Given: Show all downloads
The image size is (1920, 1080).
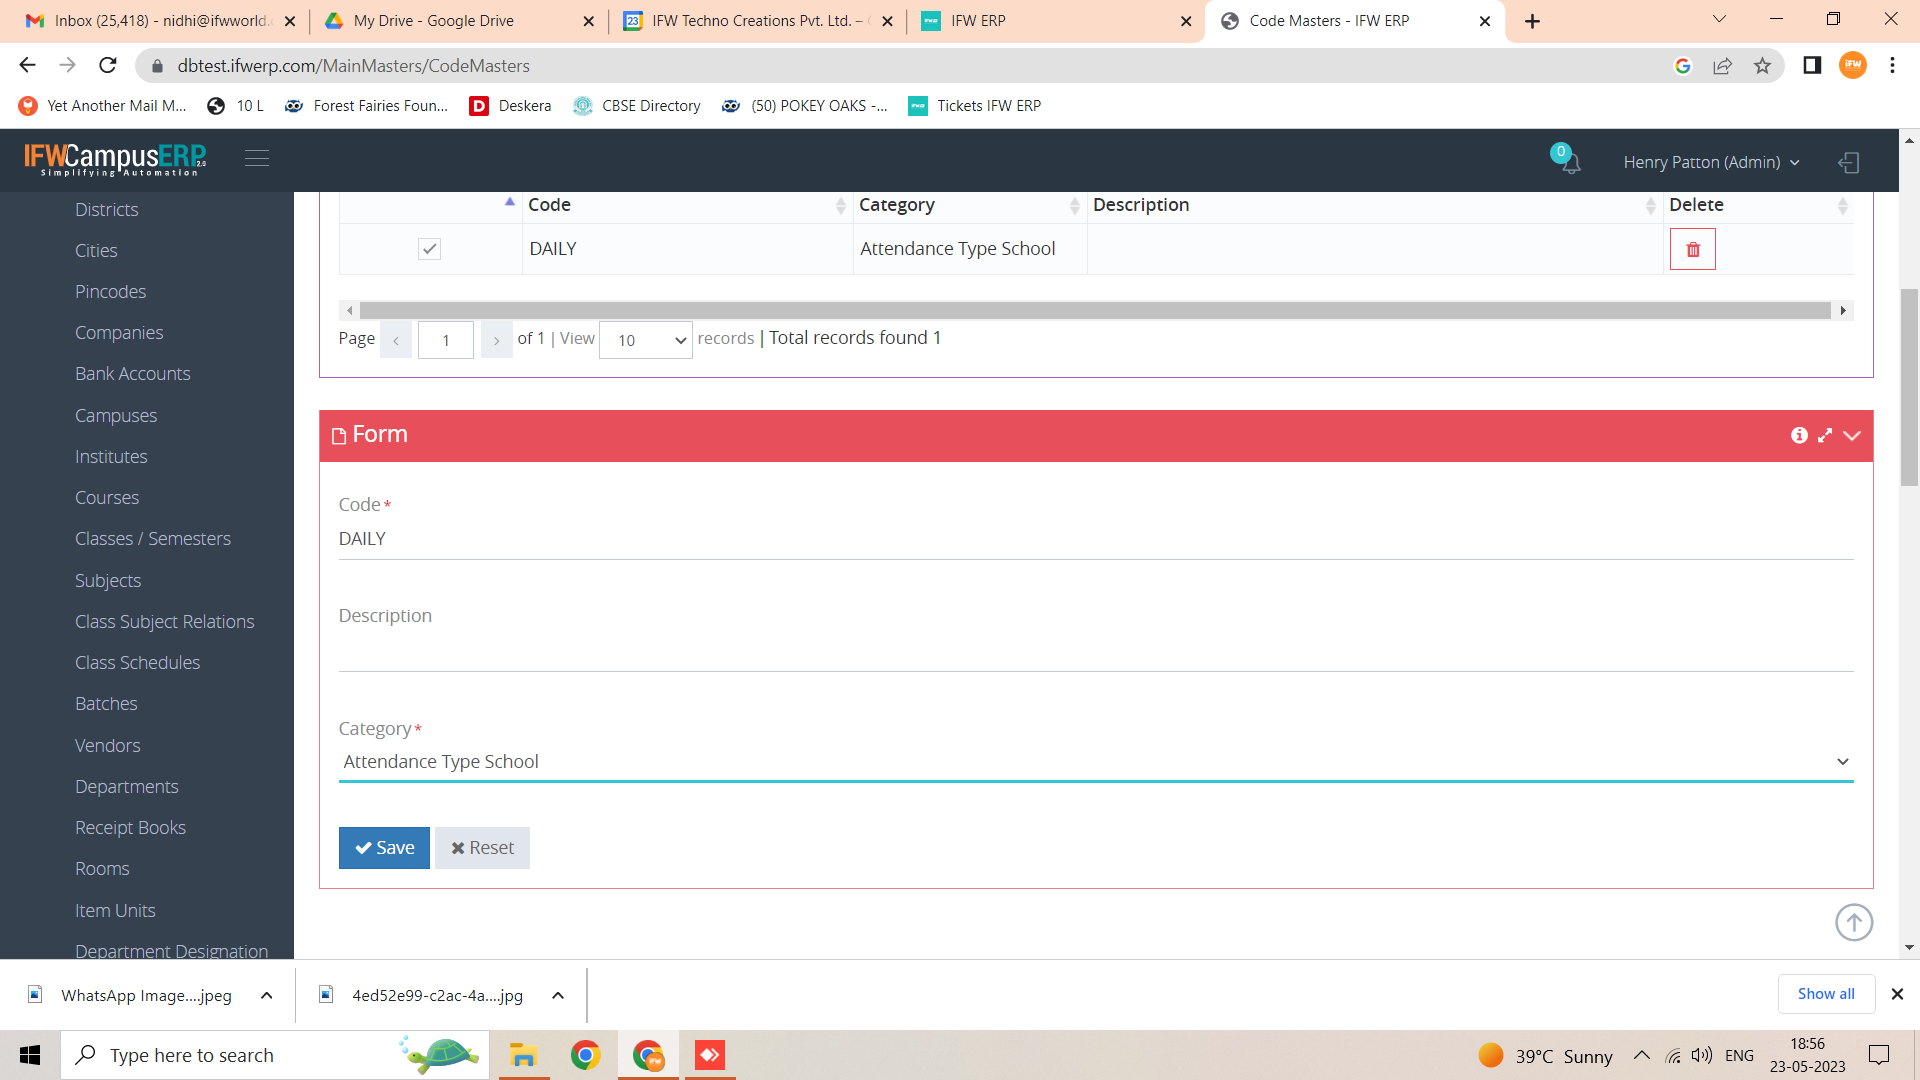Looking at the screenshot, I should [1826, 994].
